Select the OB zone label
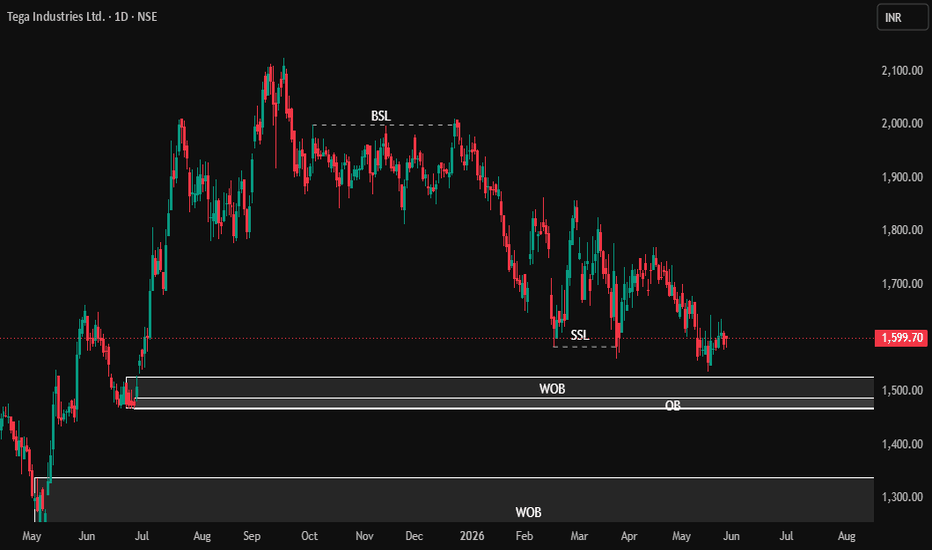This screenshot has width=932, height=550. (x=672, y=406)
